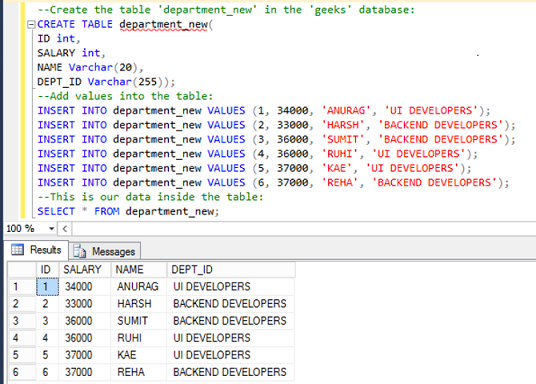The height and width of the screenshot is (384, 536).
Task: Click the RUHI name cell
Action: (x=138, y=338)
